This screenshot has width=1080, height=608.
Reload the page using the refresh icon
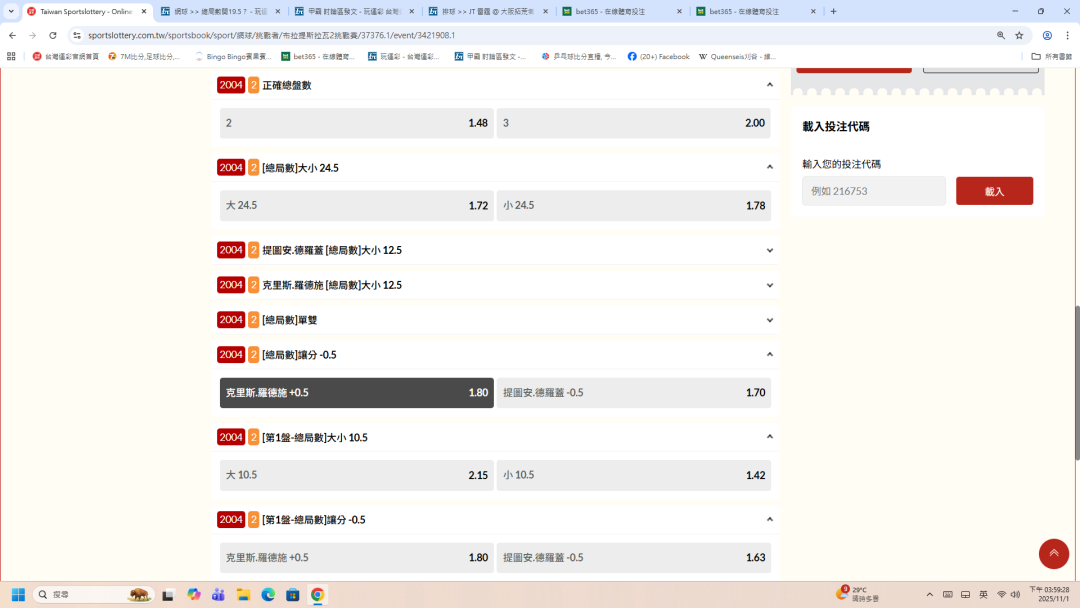coord(53,35)
